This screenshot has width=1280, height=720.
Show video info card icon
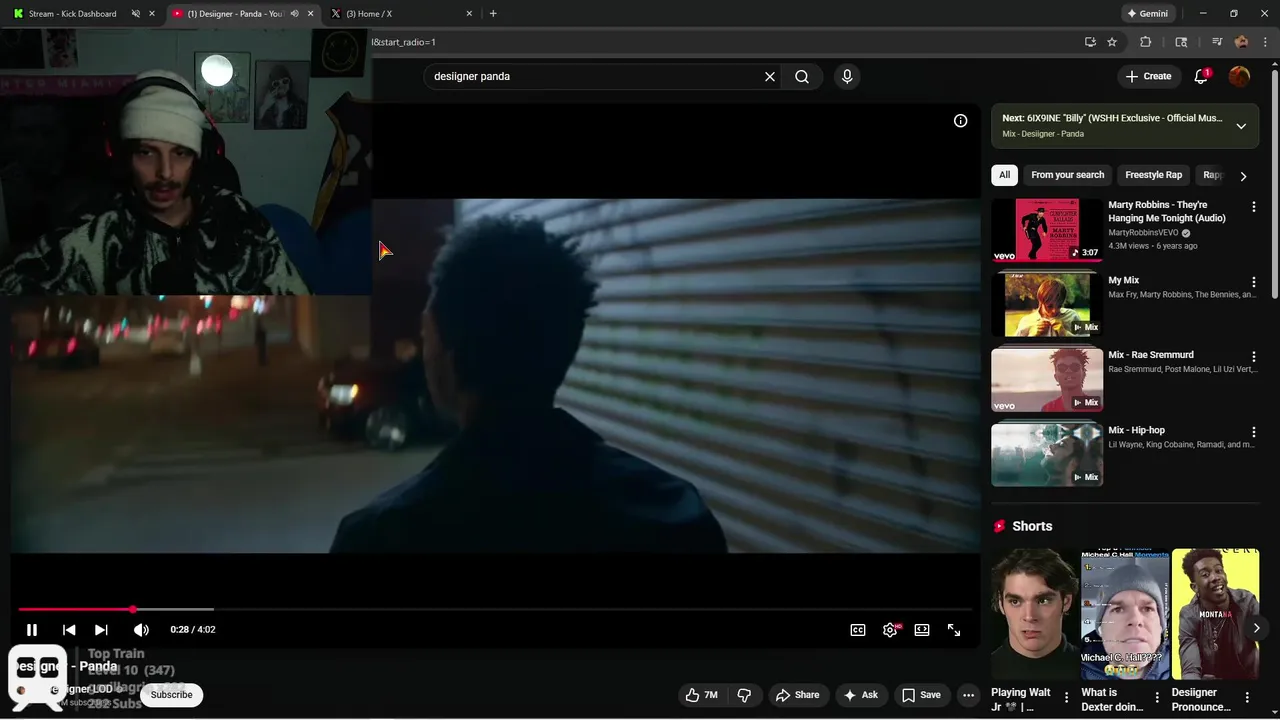960,121
